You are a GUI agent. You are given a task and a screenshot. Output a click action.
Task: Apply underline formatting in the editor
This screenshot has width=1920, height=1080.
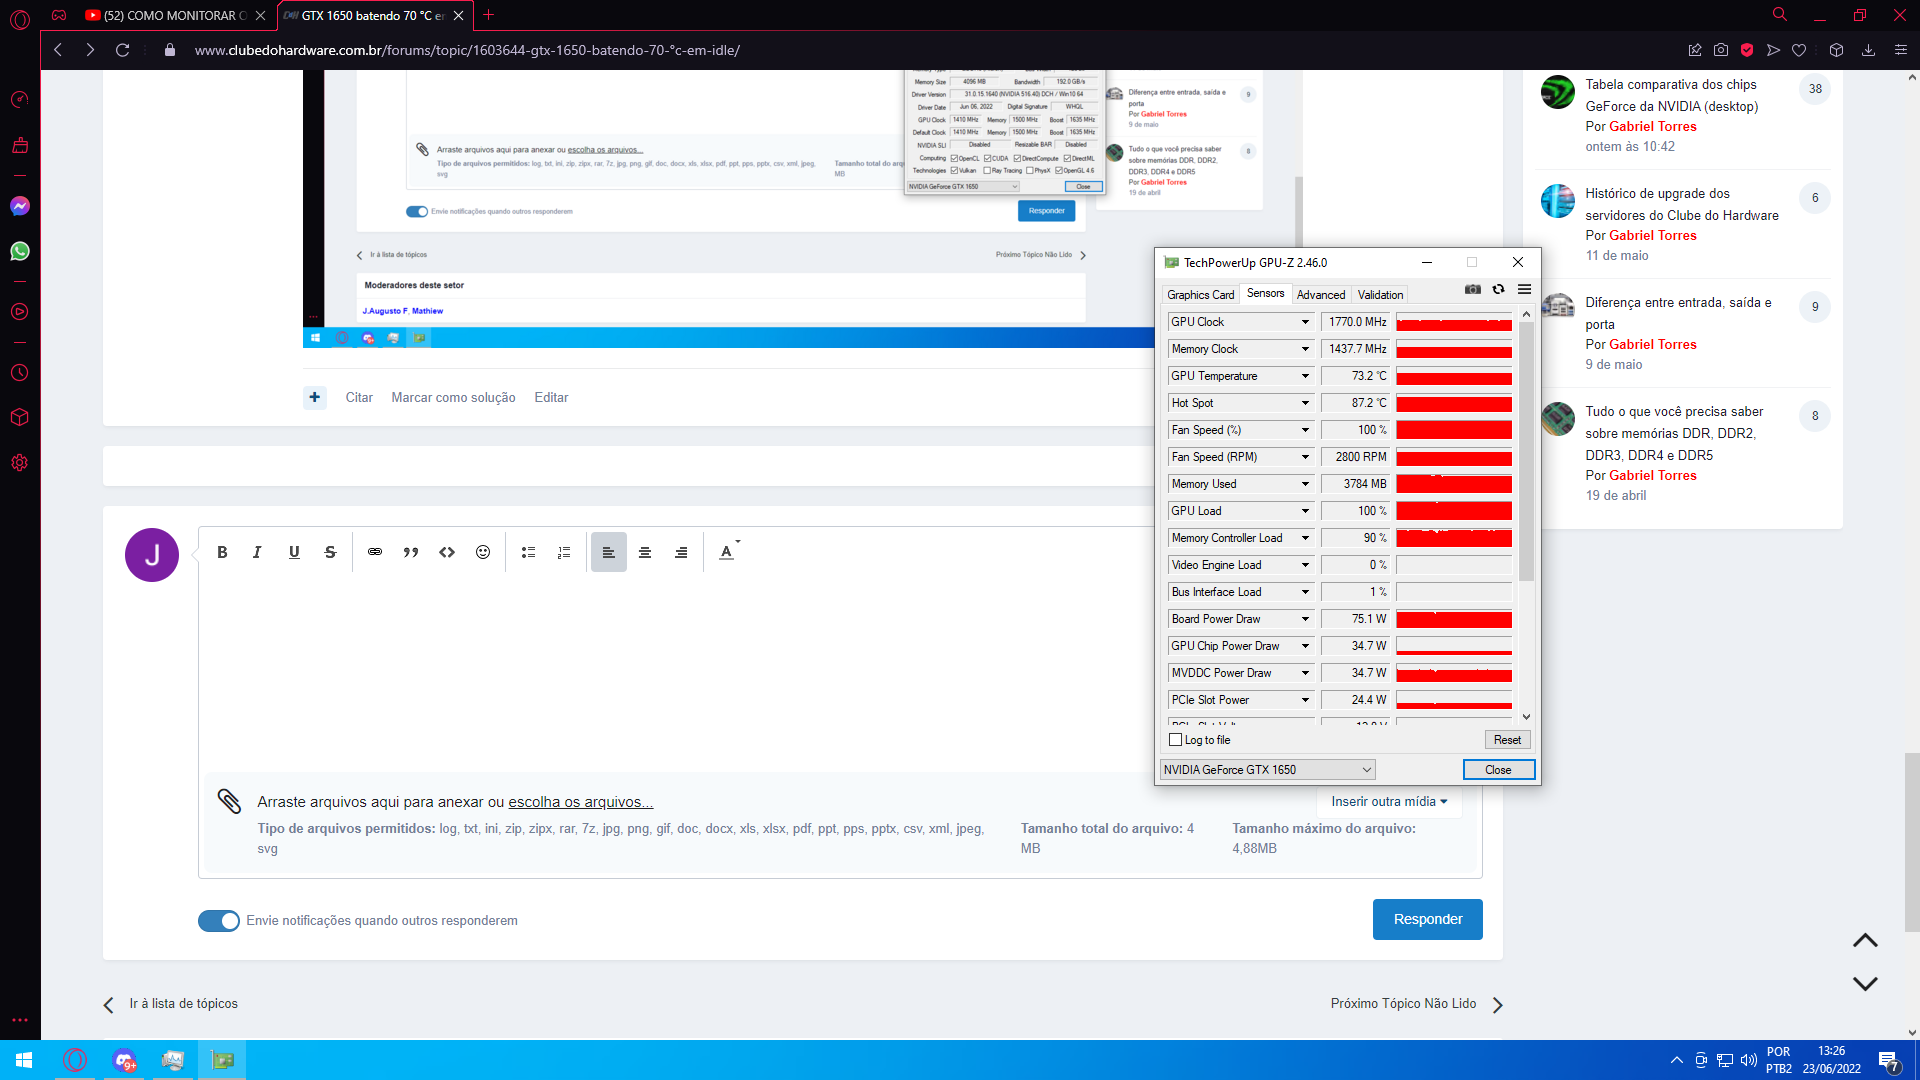coord(294,552)
